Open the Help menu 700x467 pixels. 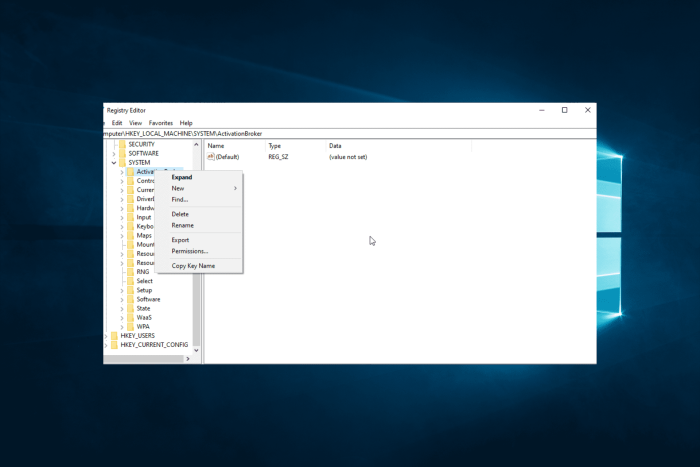[x=186, y=123]
